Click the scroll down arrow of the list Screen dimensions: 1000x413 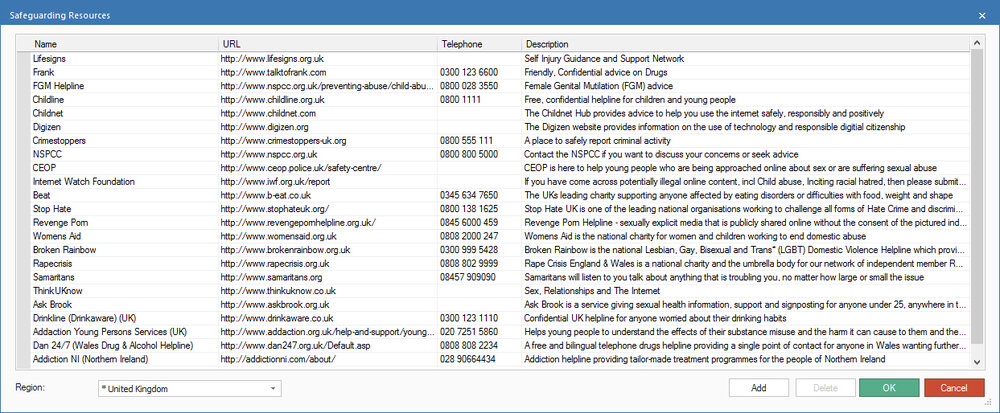click(976, 362)
